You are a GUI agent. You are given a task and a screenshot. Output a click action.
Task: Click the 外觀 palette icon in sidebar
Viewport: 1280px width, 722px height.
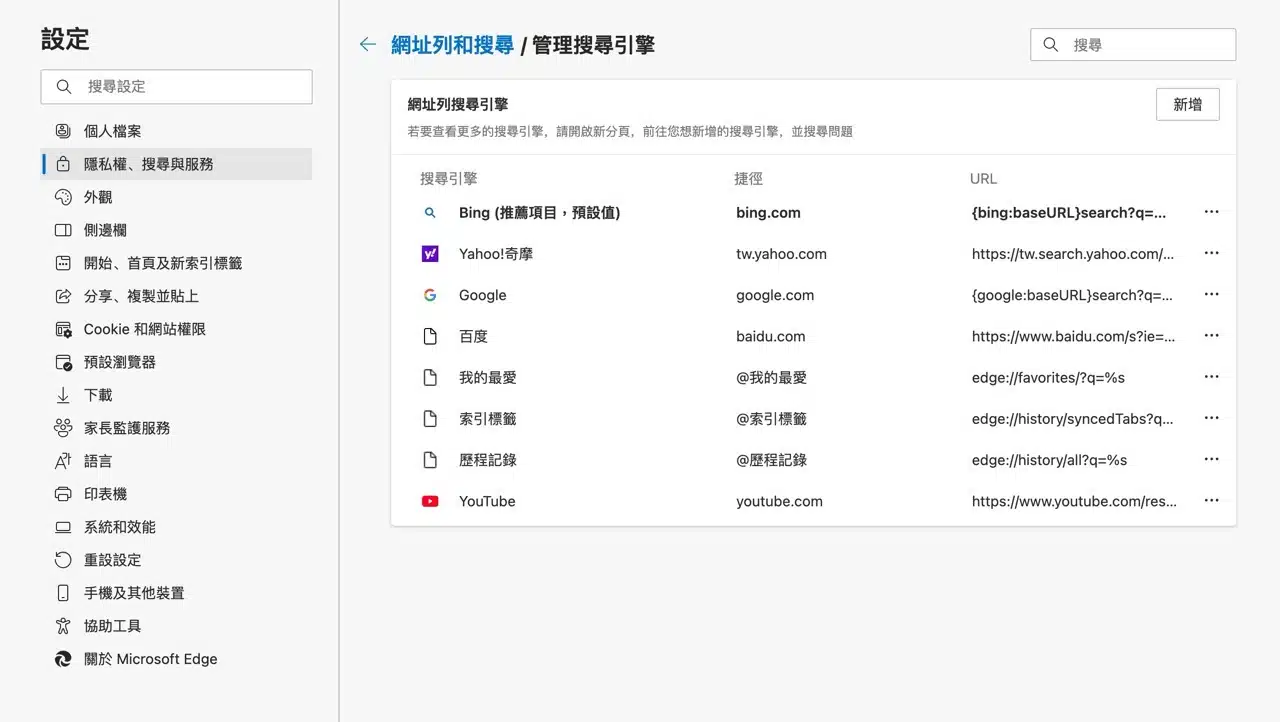(x=63, y=197)
